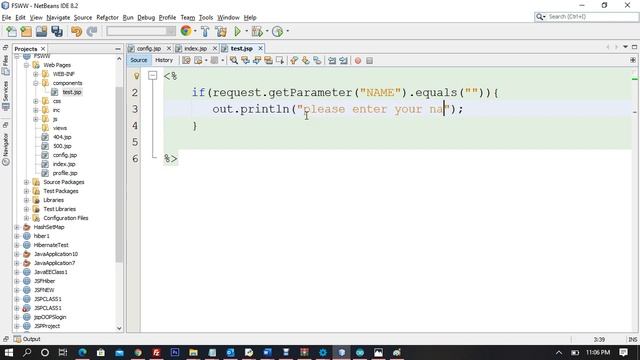Click the Save All toolbar icon
The image size is (640, 360).
pos(57,31)
